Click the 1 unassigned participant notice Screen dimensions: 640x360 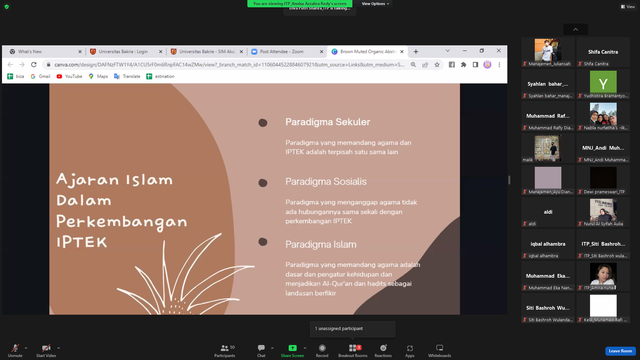point(352,329)
